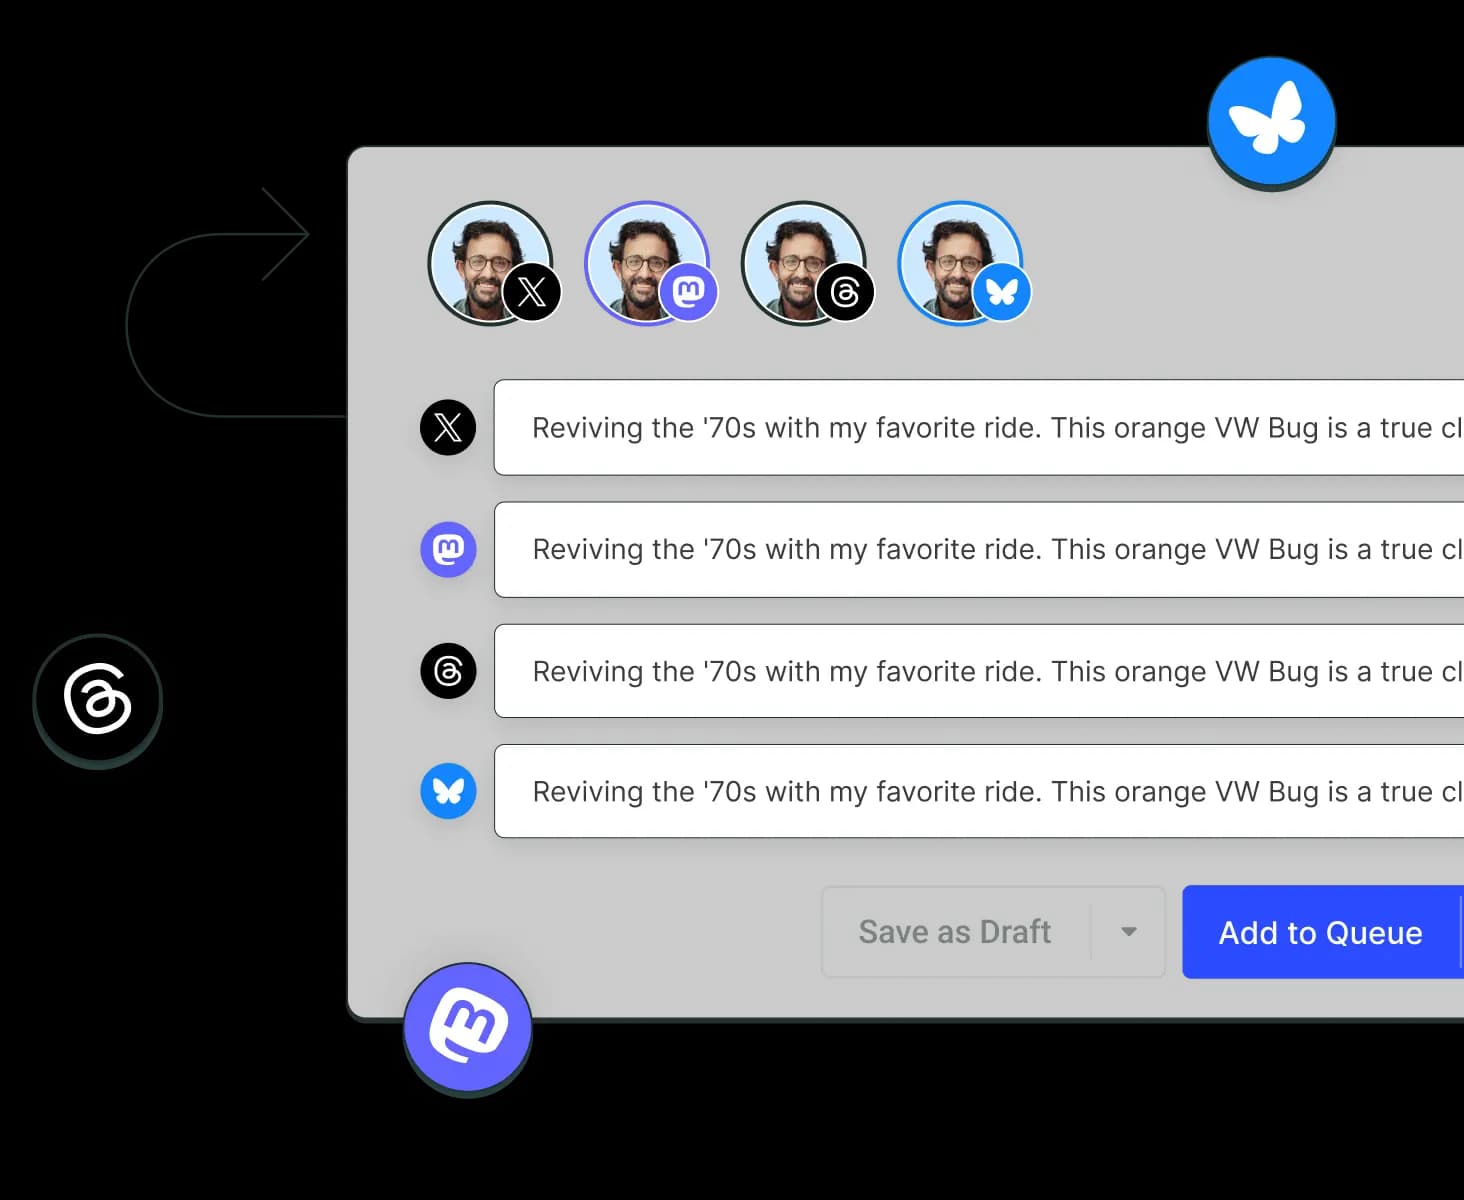Select the Mastodon icon beside the second post
Image resolution: width=1464 pixels, height=1200 pixels.
[x=447, y=550]
